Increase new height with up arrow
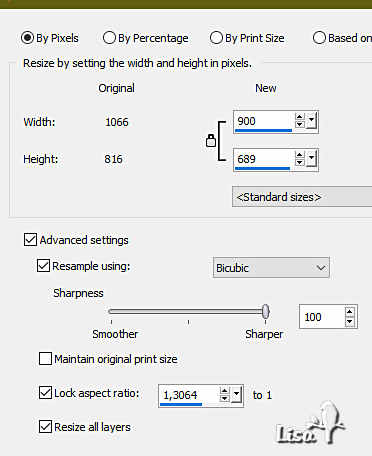The width and height of the screenshot is (372, 456). (300, 155)
